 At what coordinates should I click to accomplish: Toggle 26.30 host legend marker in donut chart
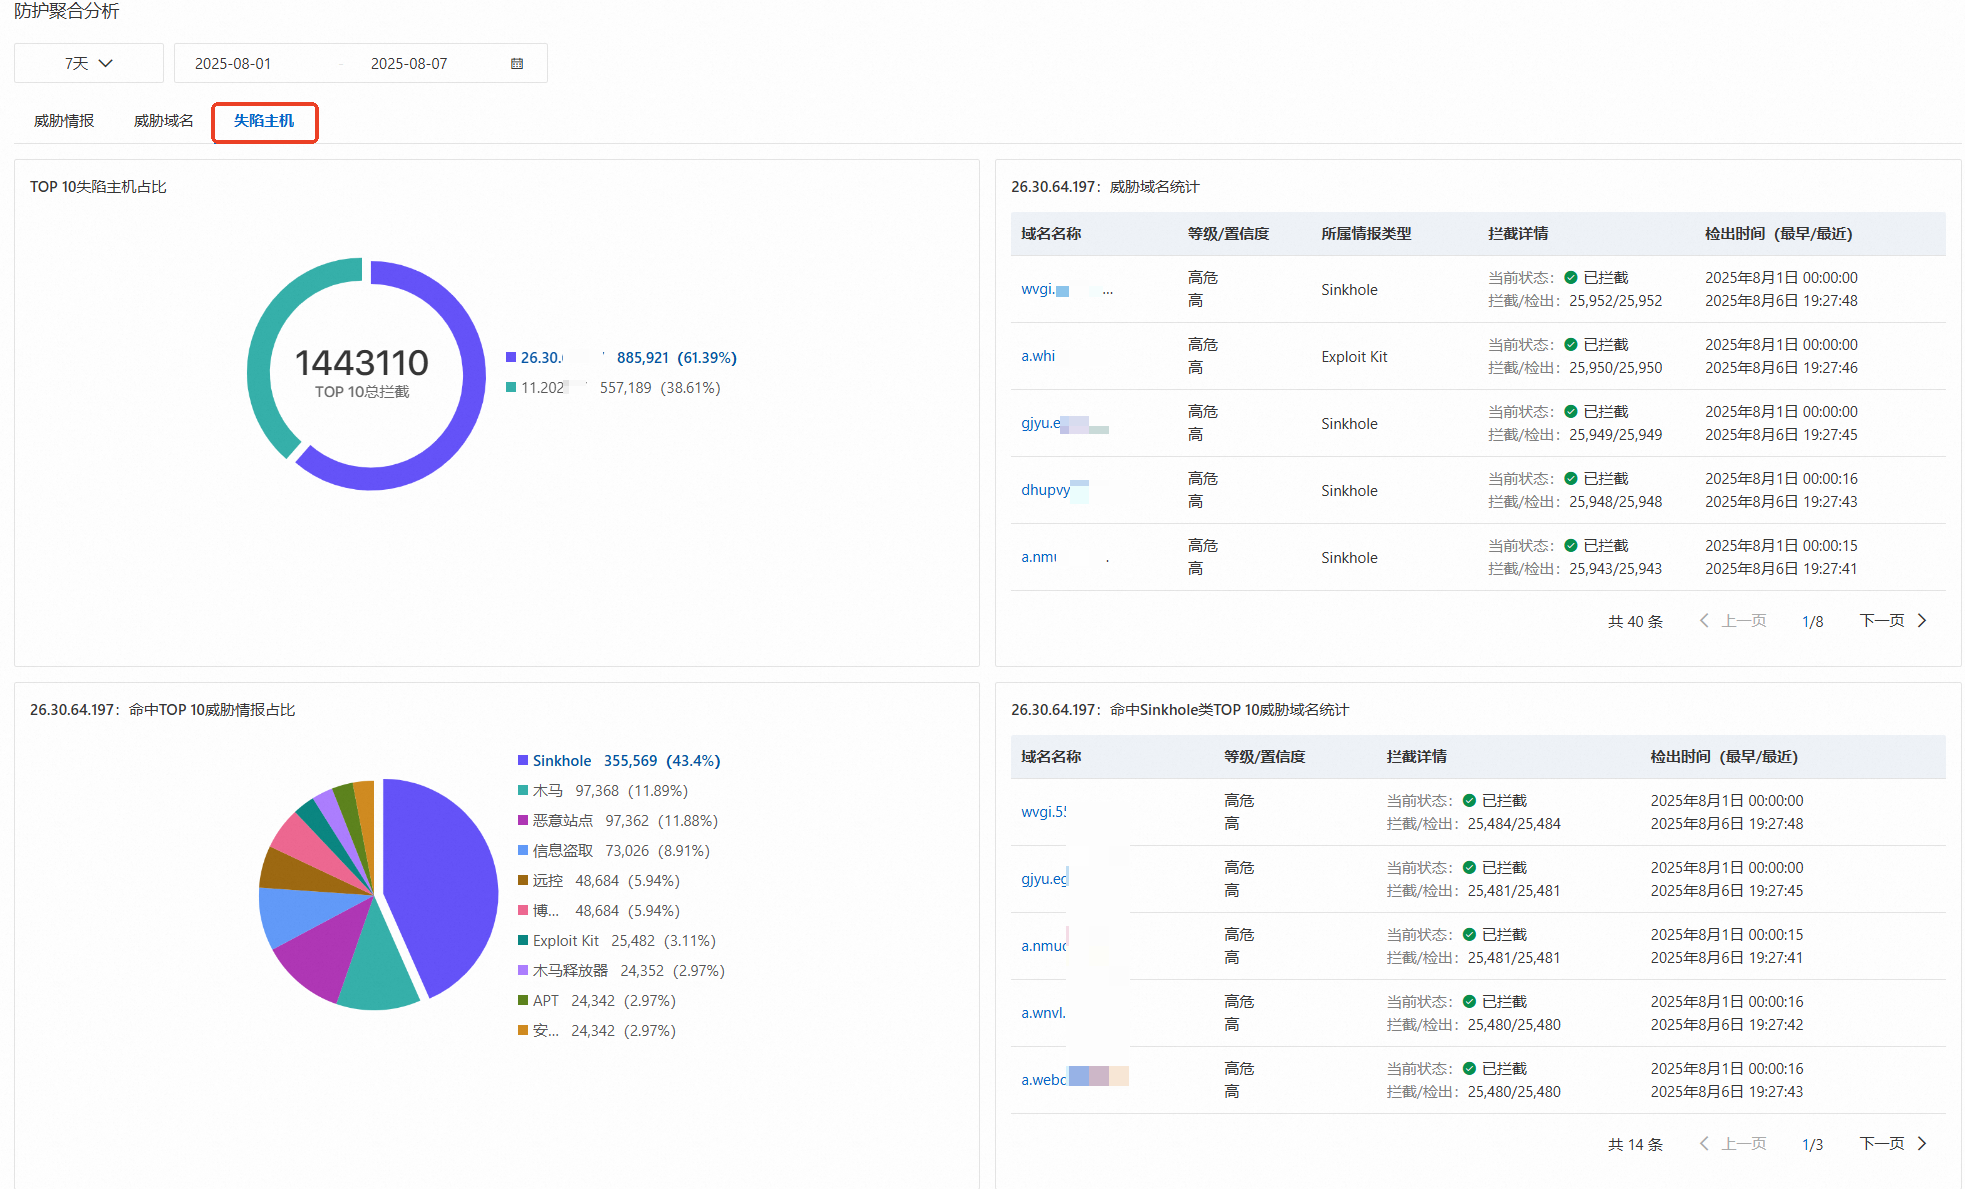pyautogui.click(x=511, y=358)
